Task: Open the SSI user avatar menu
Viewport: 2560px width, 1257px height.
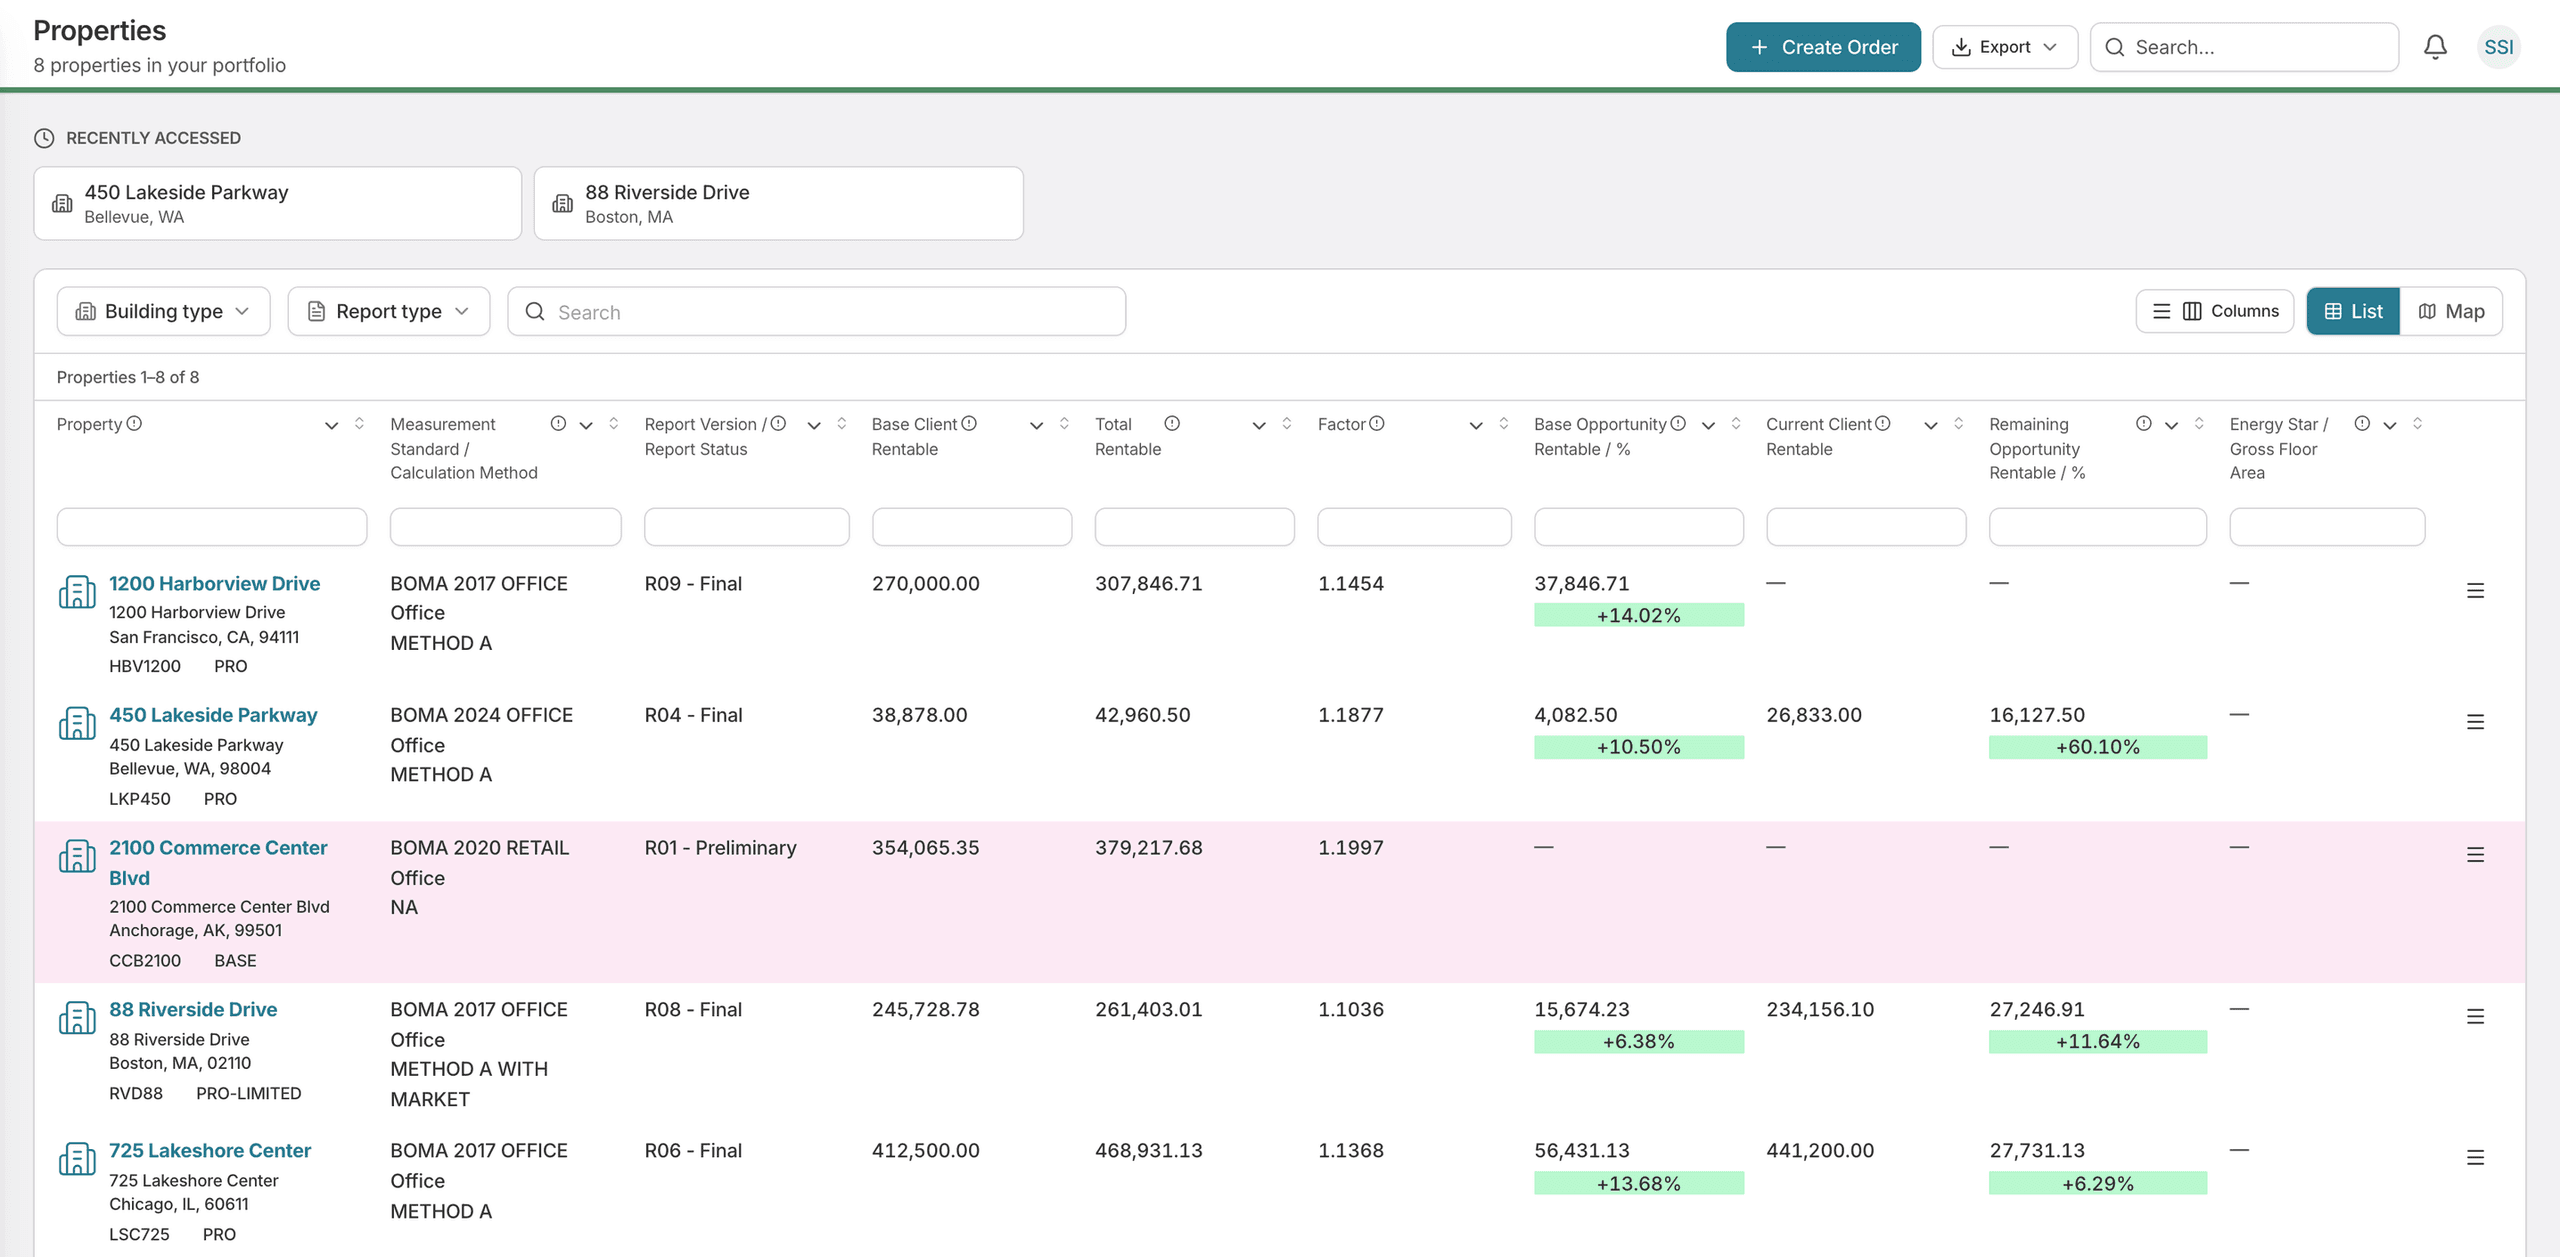Action: coord(2498,47)
